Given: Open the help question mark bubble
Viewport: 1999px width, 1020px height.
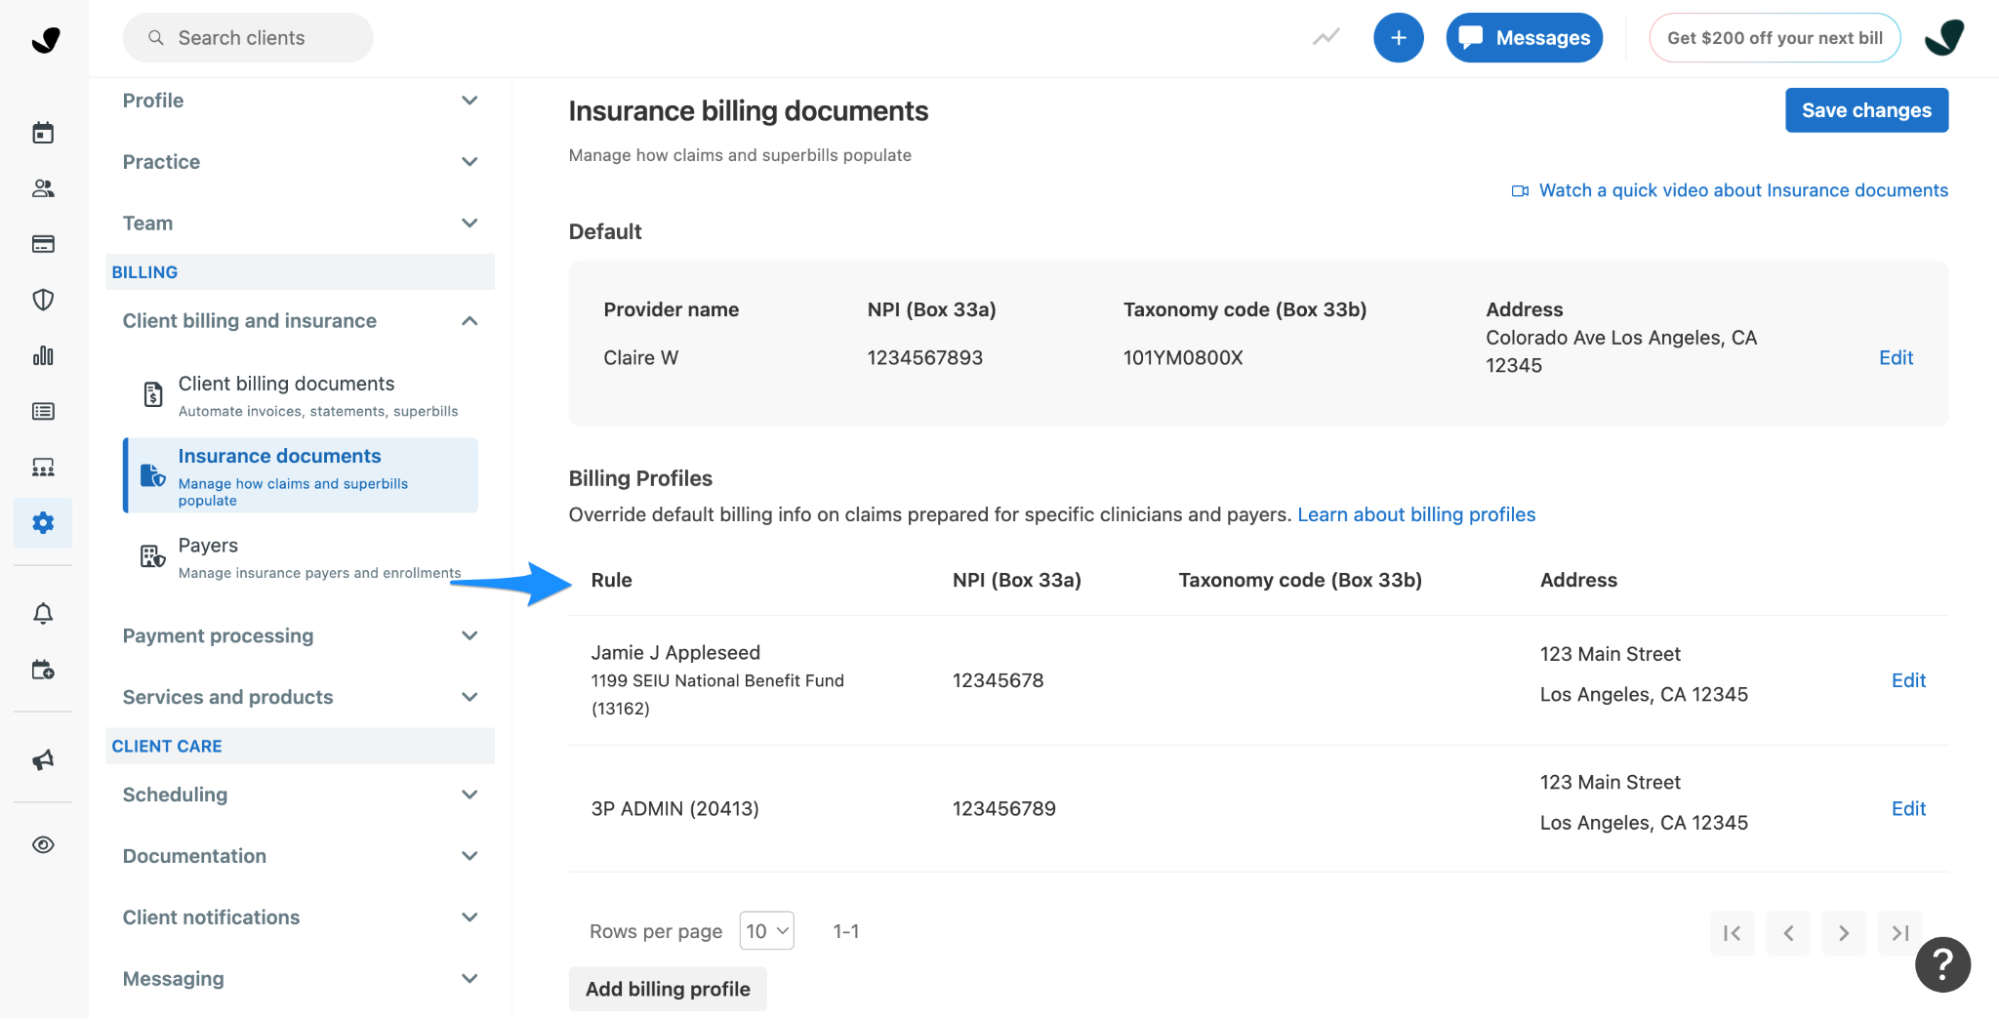Looking at the screenshot, I should 1942,964.
